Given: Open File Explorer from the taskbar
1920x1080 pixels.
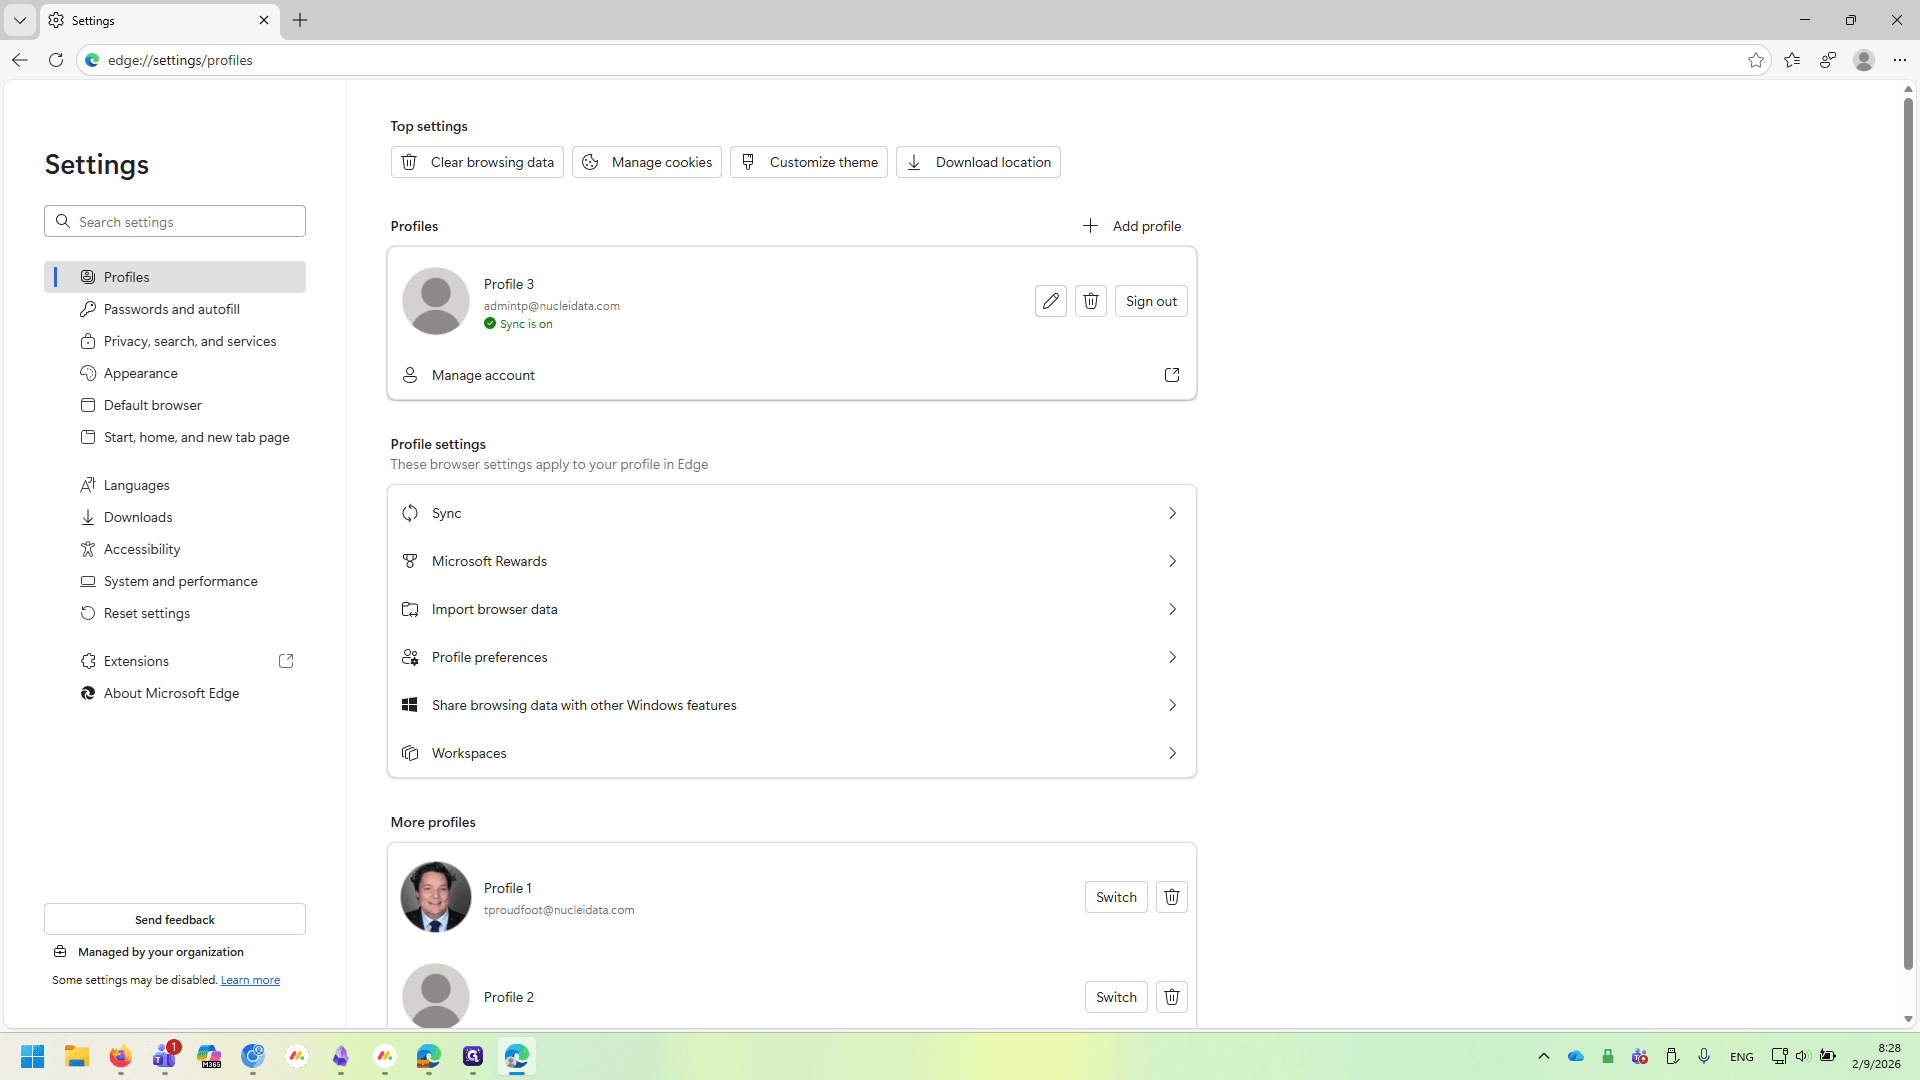Looking at the screenshot, I should (77, 1056).
